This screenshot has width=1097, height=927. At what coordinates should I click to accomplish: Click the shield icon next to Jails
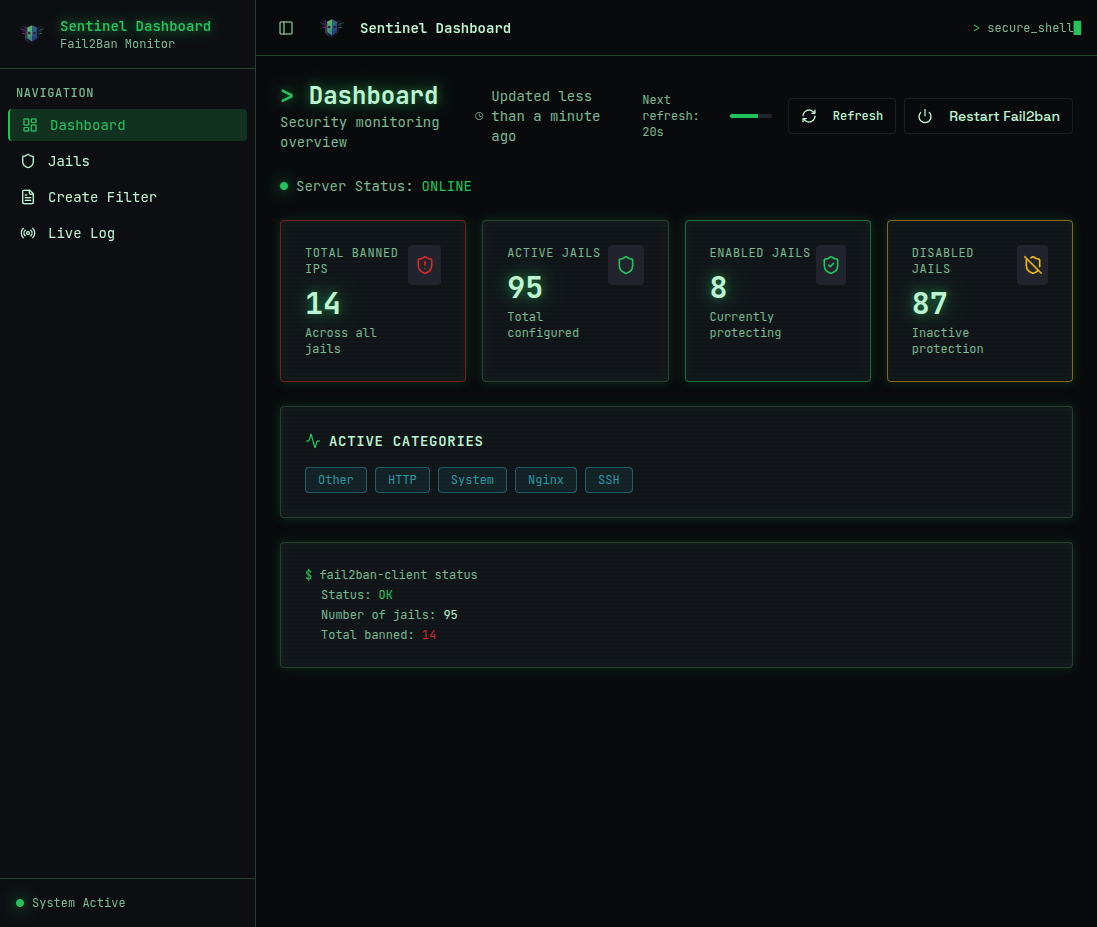(x=28, y=161)
